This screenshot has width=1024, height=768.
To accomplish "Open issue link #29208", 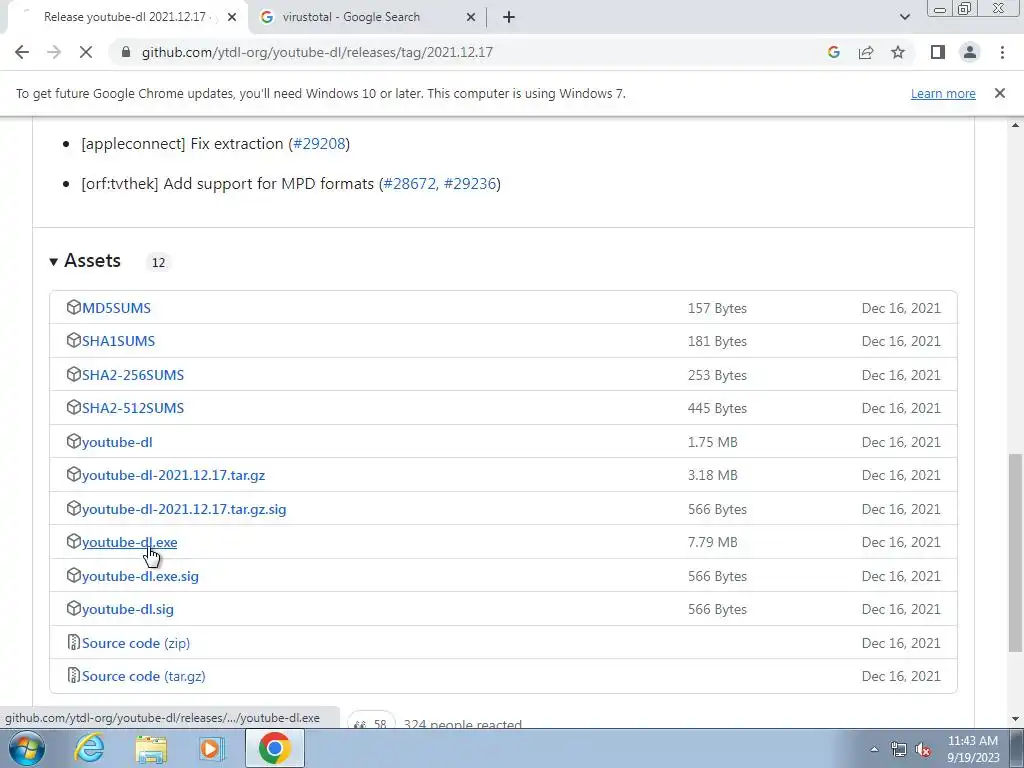I will (319, 144).
